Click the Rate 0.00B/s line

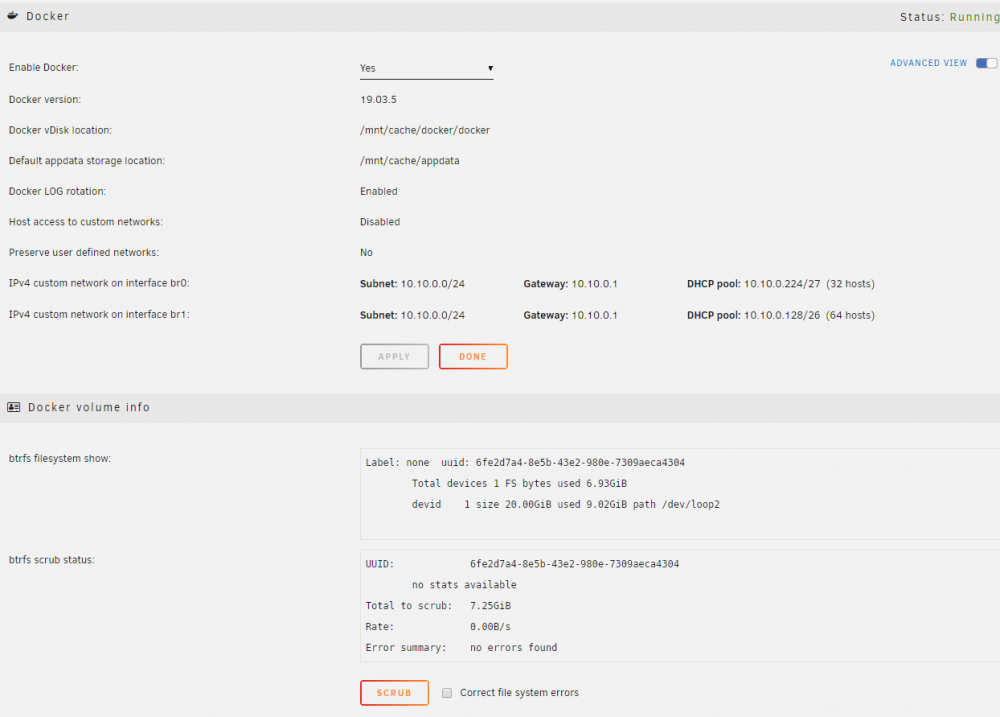click(438, 627)
